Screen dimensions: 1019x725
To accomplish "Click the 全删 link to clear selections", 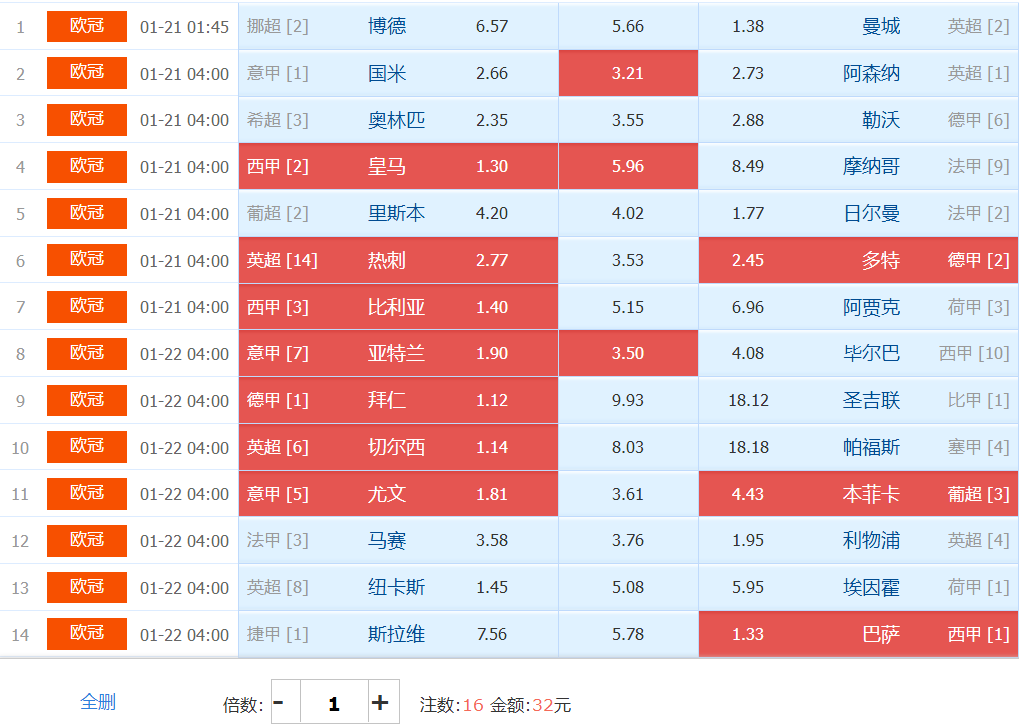I will [x=98, y=702].
